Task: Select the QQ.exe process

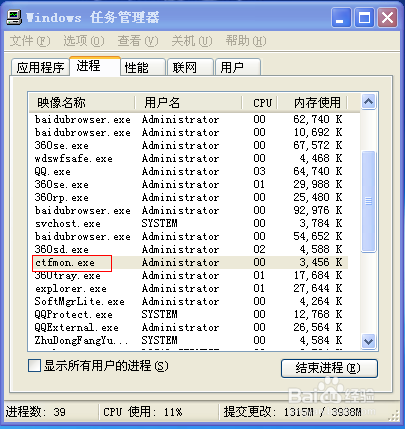Action: tap(188, 171)
